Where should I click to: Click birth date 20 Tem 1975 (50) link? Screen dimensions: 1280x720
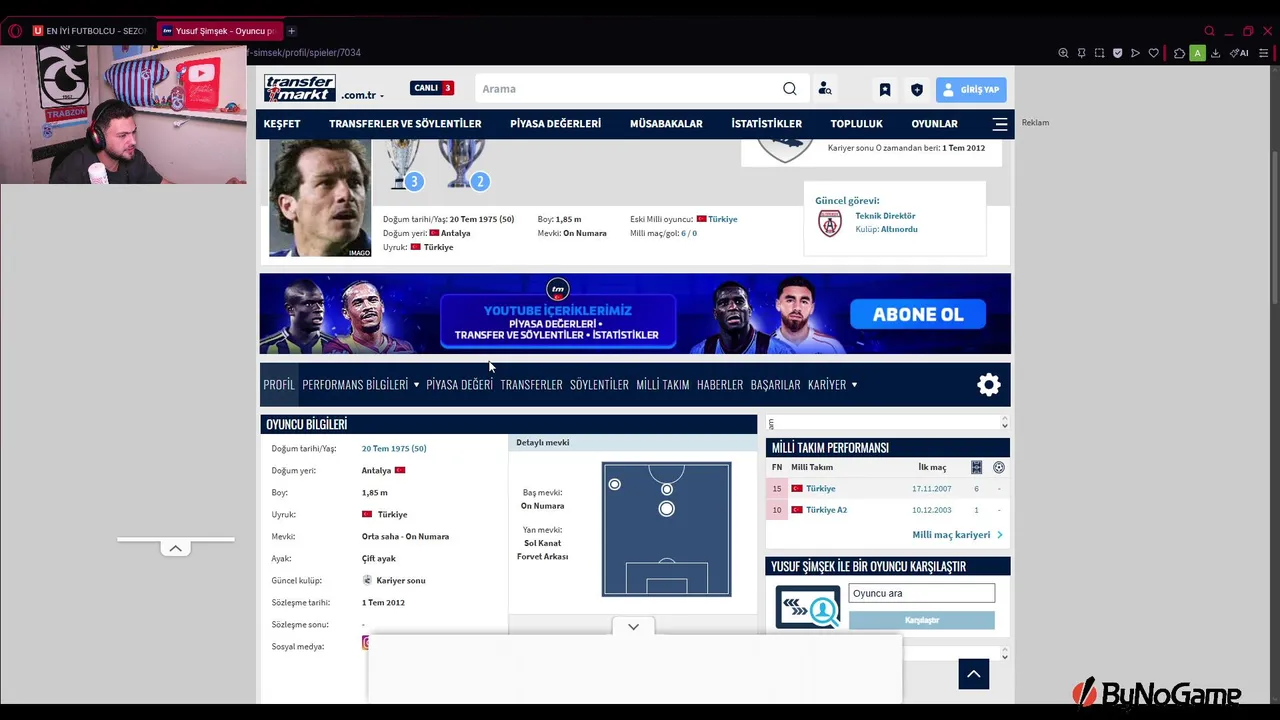394,449
